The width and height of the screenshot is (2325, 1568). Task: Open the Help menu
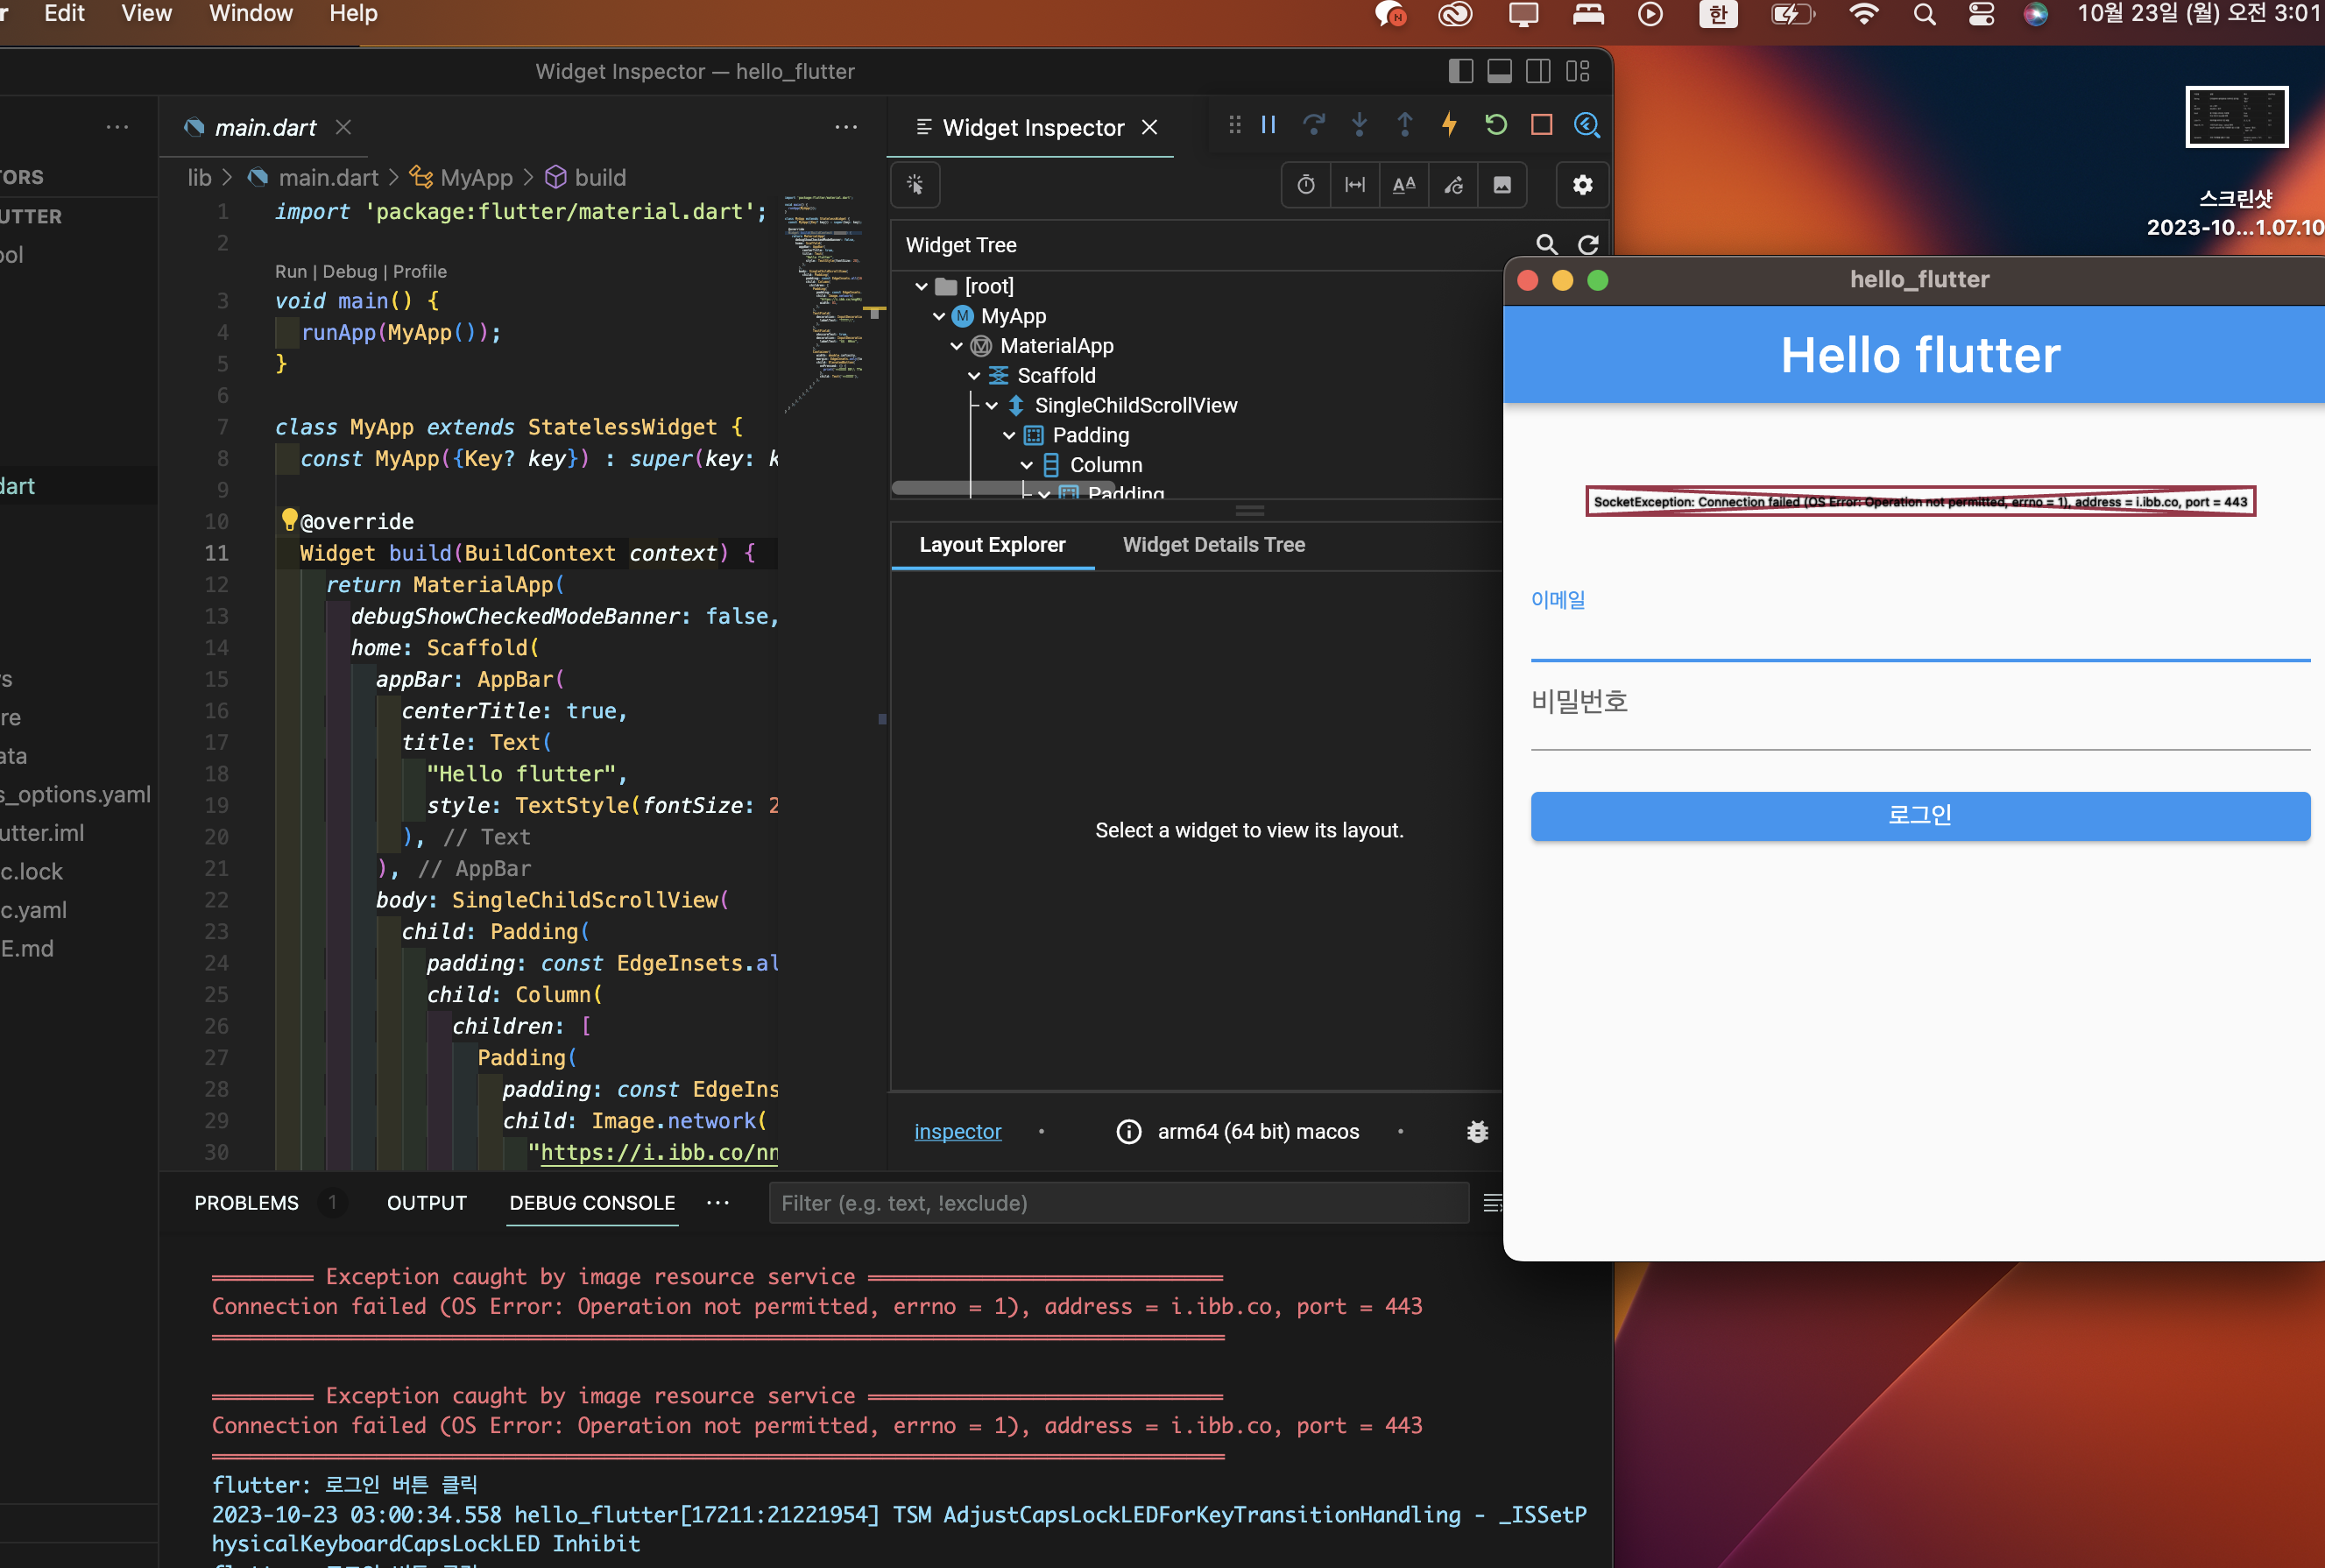pos(353,14)
